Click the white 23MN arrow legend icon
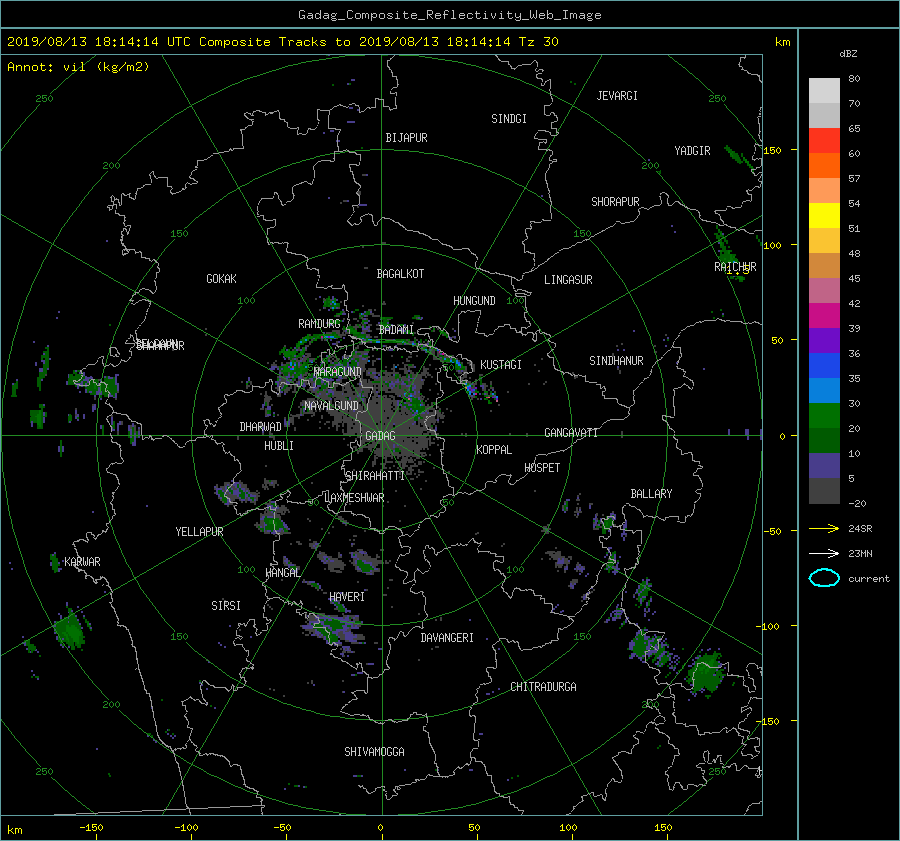 [x=824, y=553]
